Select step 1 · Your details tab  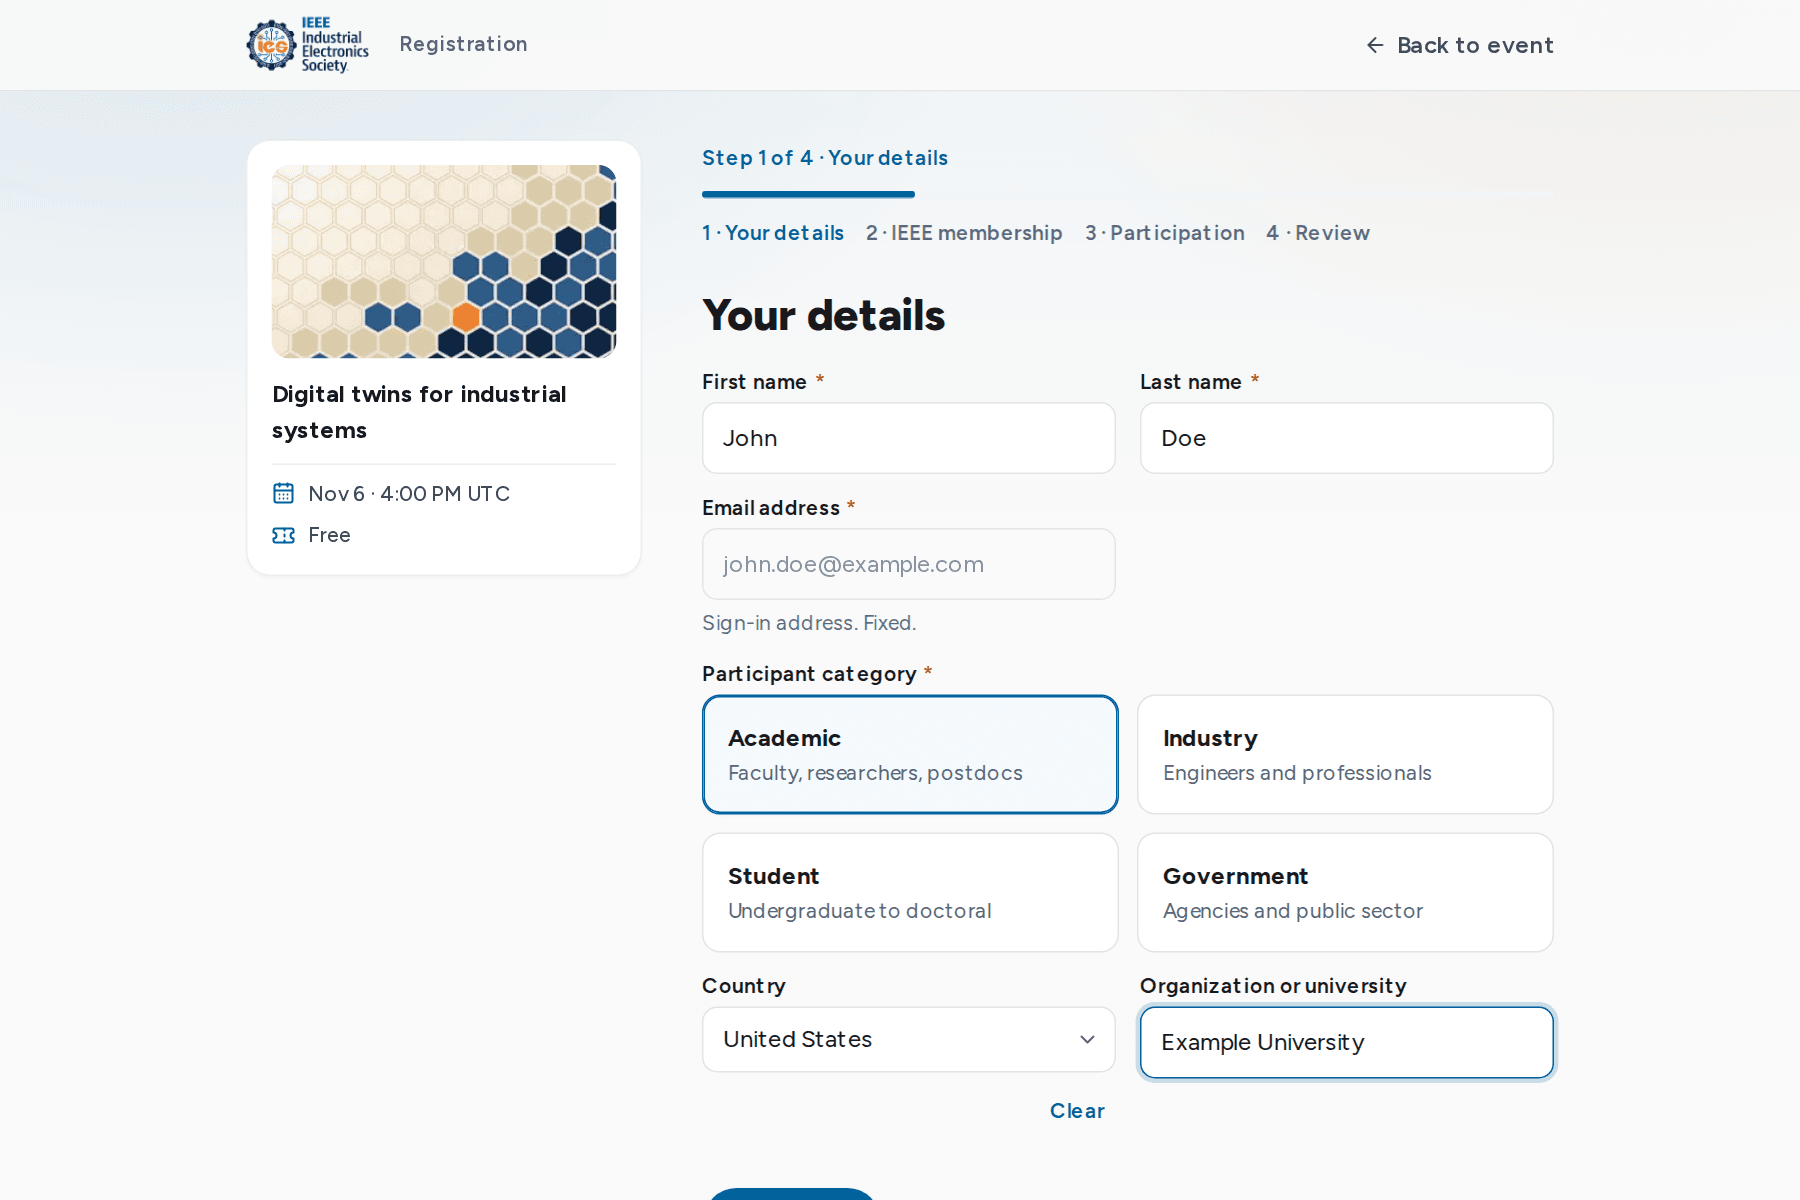coord(773,233)
